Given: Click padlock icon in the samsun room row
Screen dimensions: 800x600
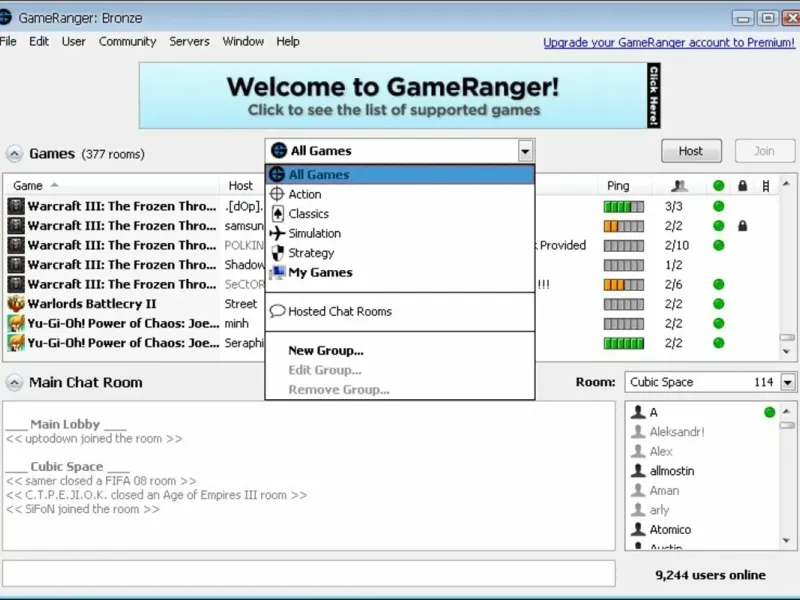Looking at the screenshot, I should pos(742,226).
